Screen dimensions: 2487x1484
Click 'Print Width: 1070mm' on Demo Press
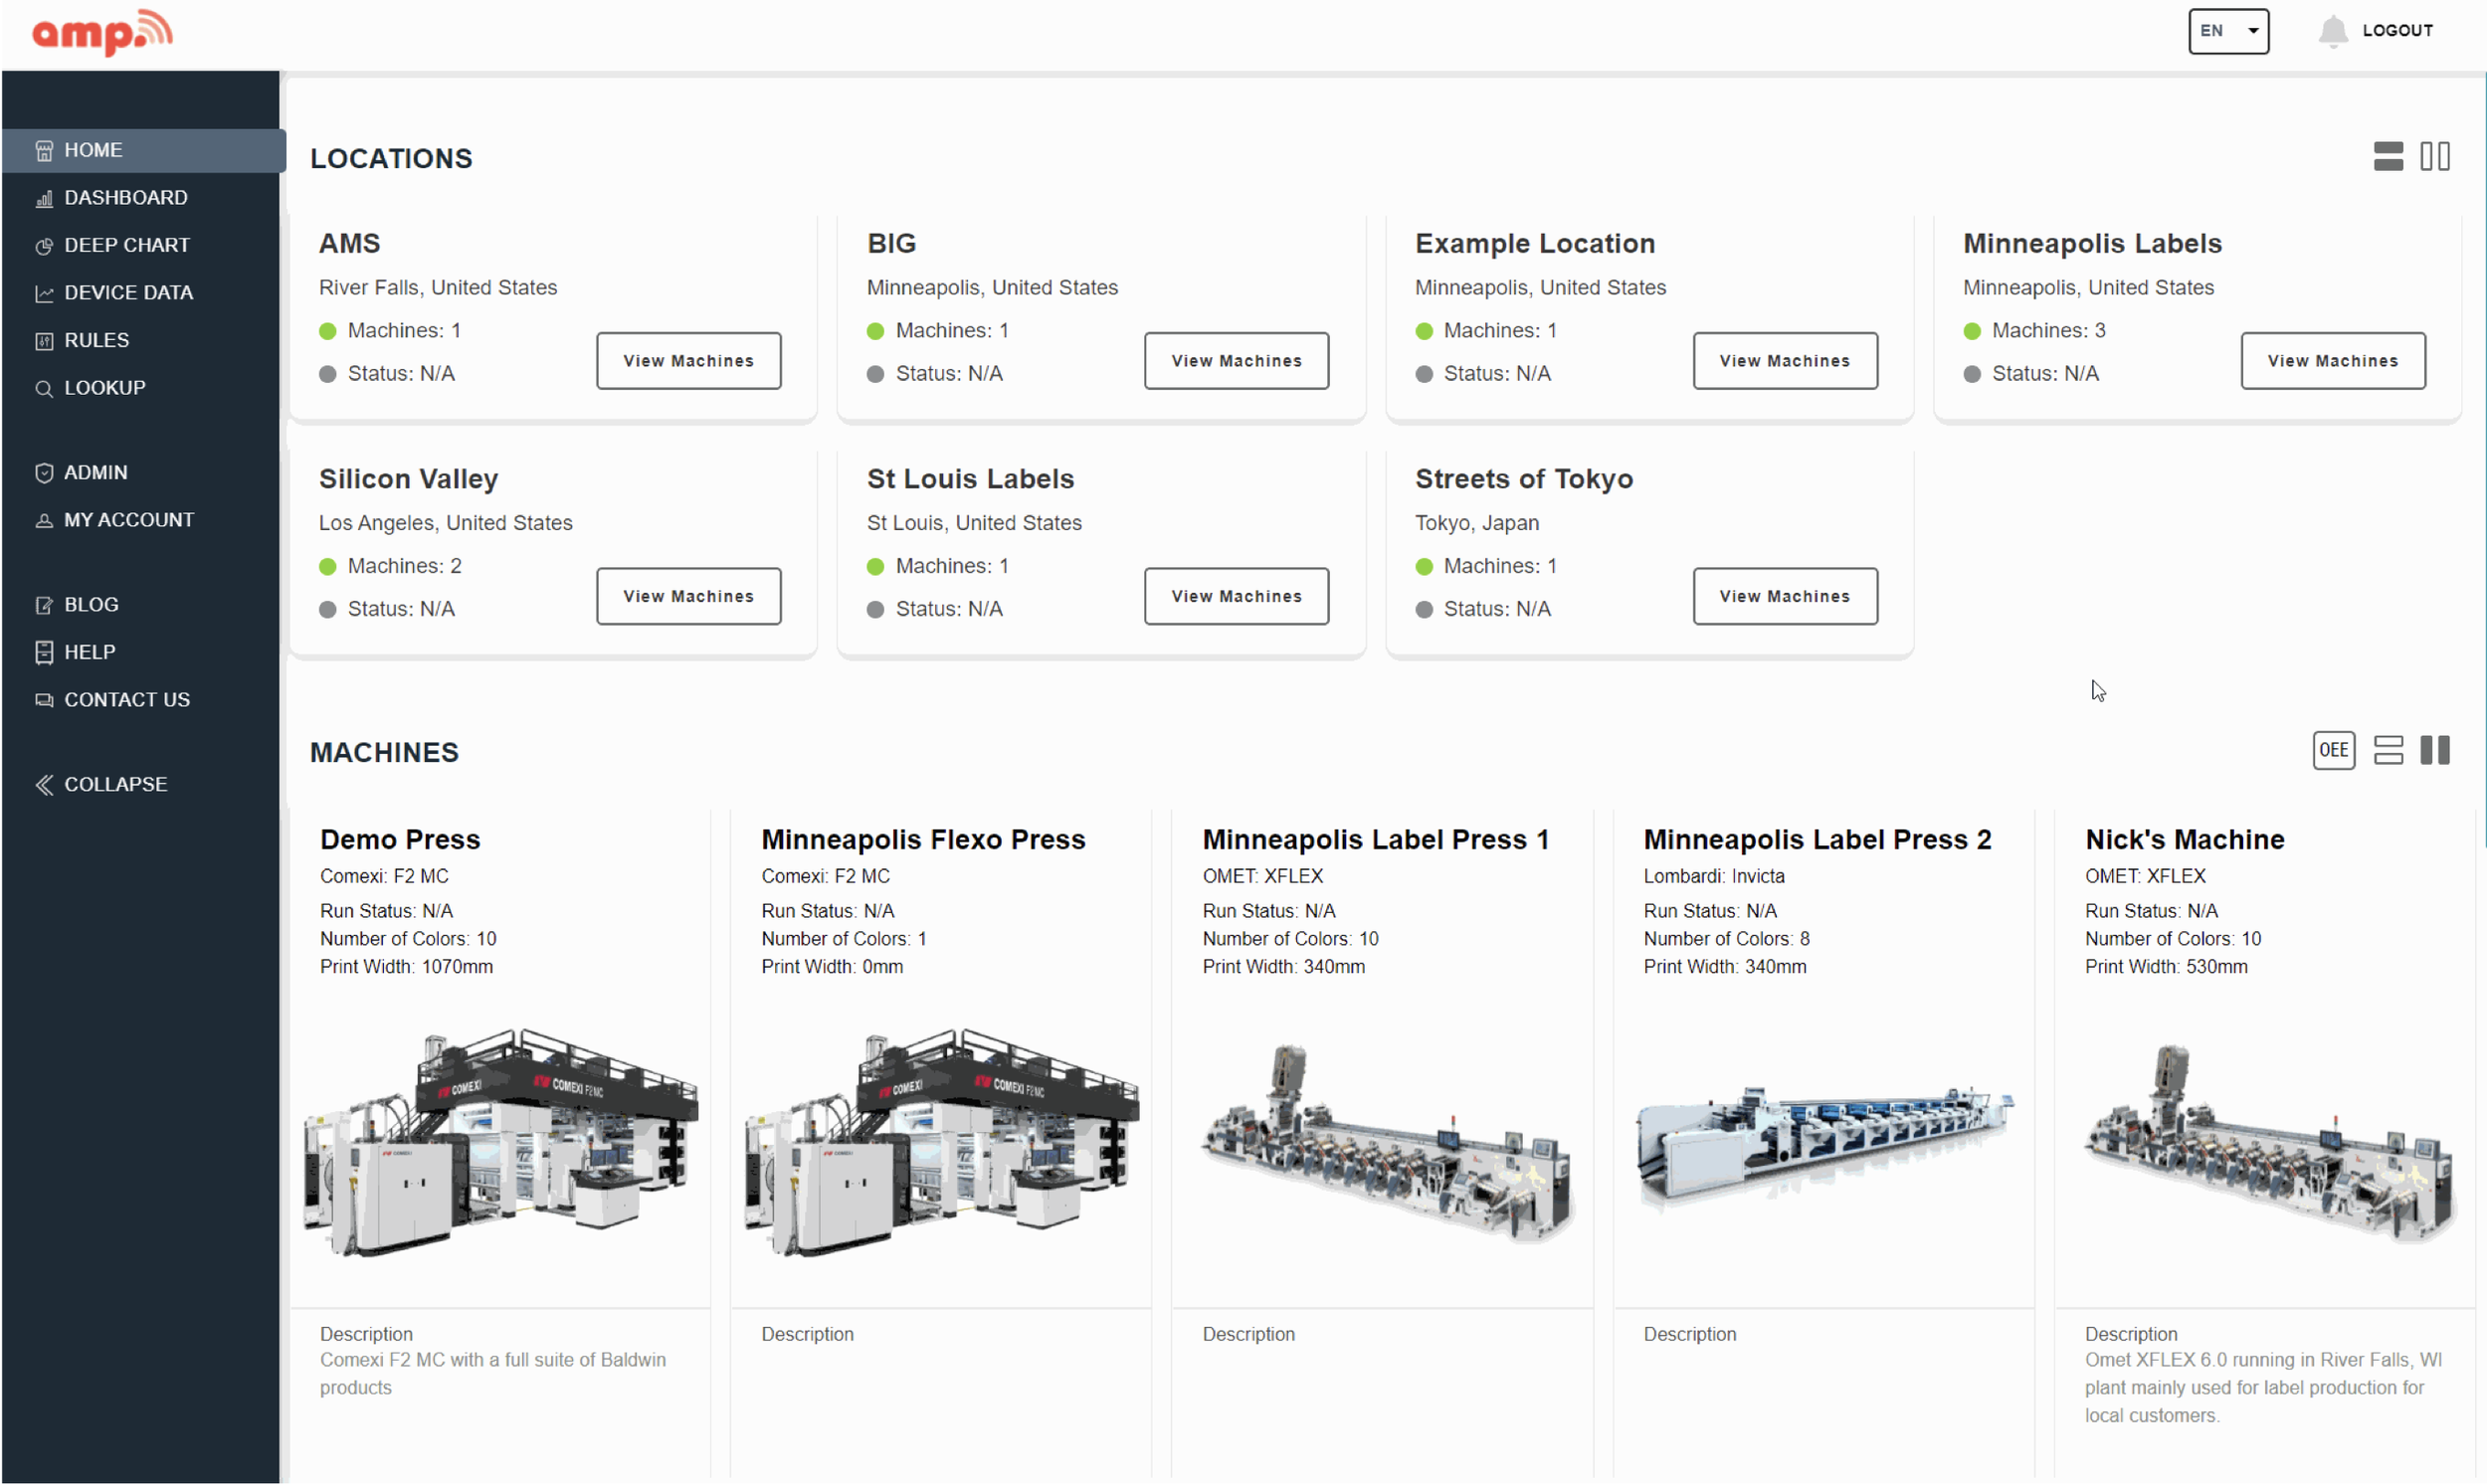[406, 967]
